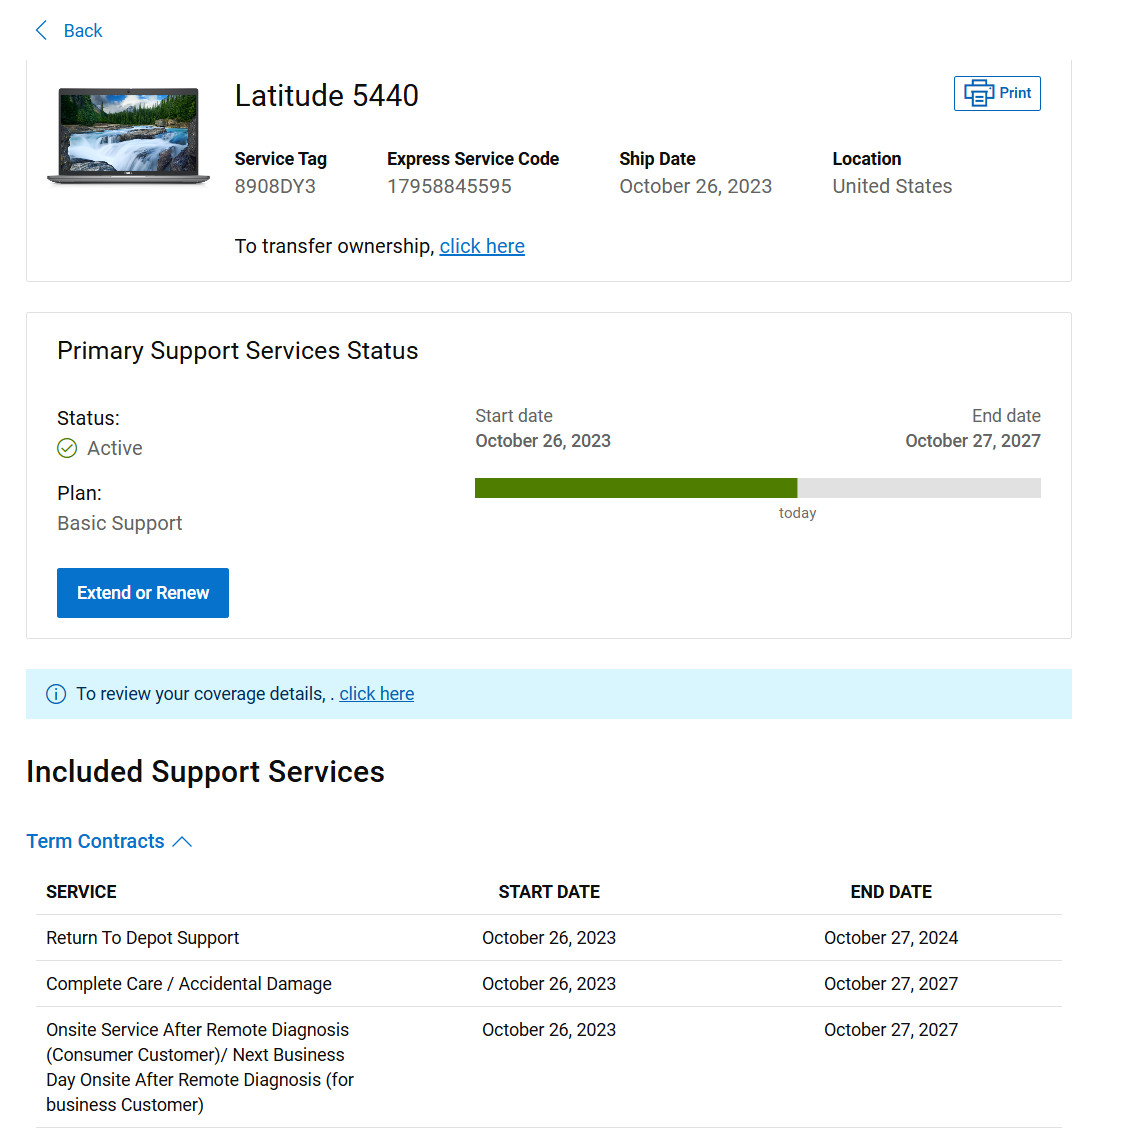Collapse the Term Contracts chevron
This screenshot has height=1132, width=1125.
182,842
